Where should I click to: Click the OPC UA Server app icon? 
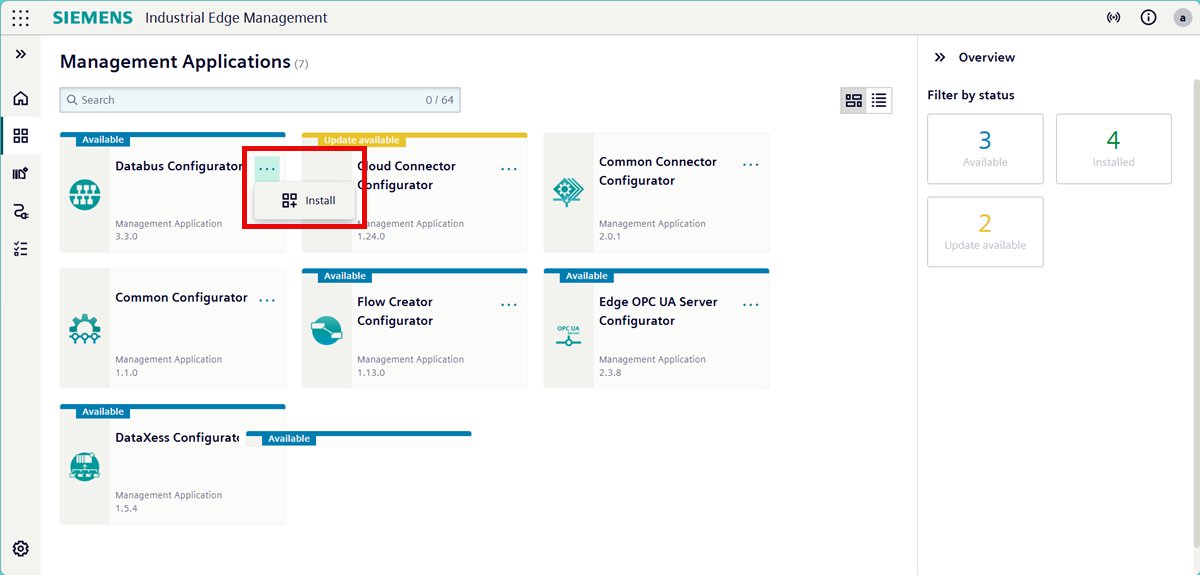(x=568, y=335)
